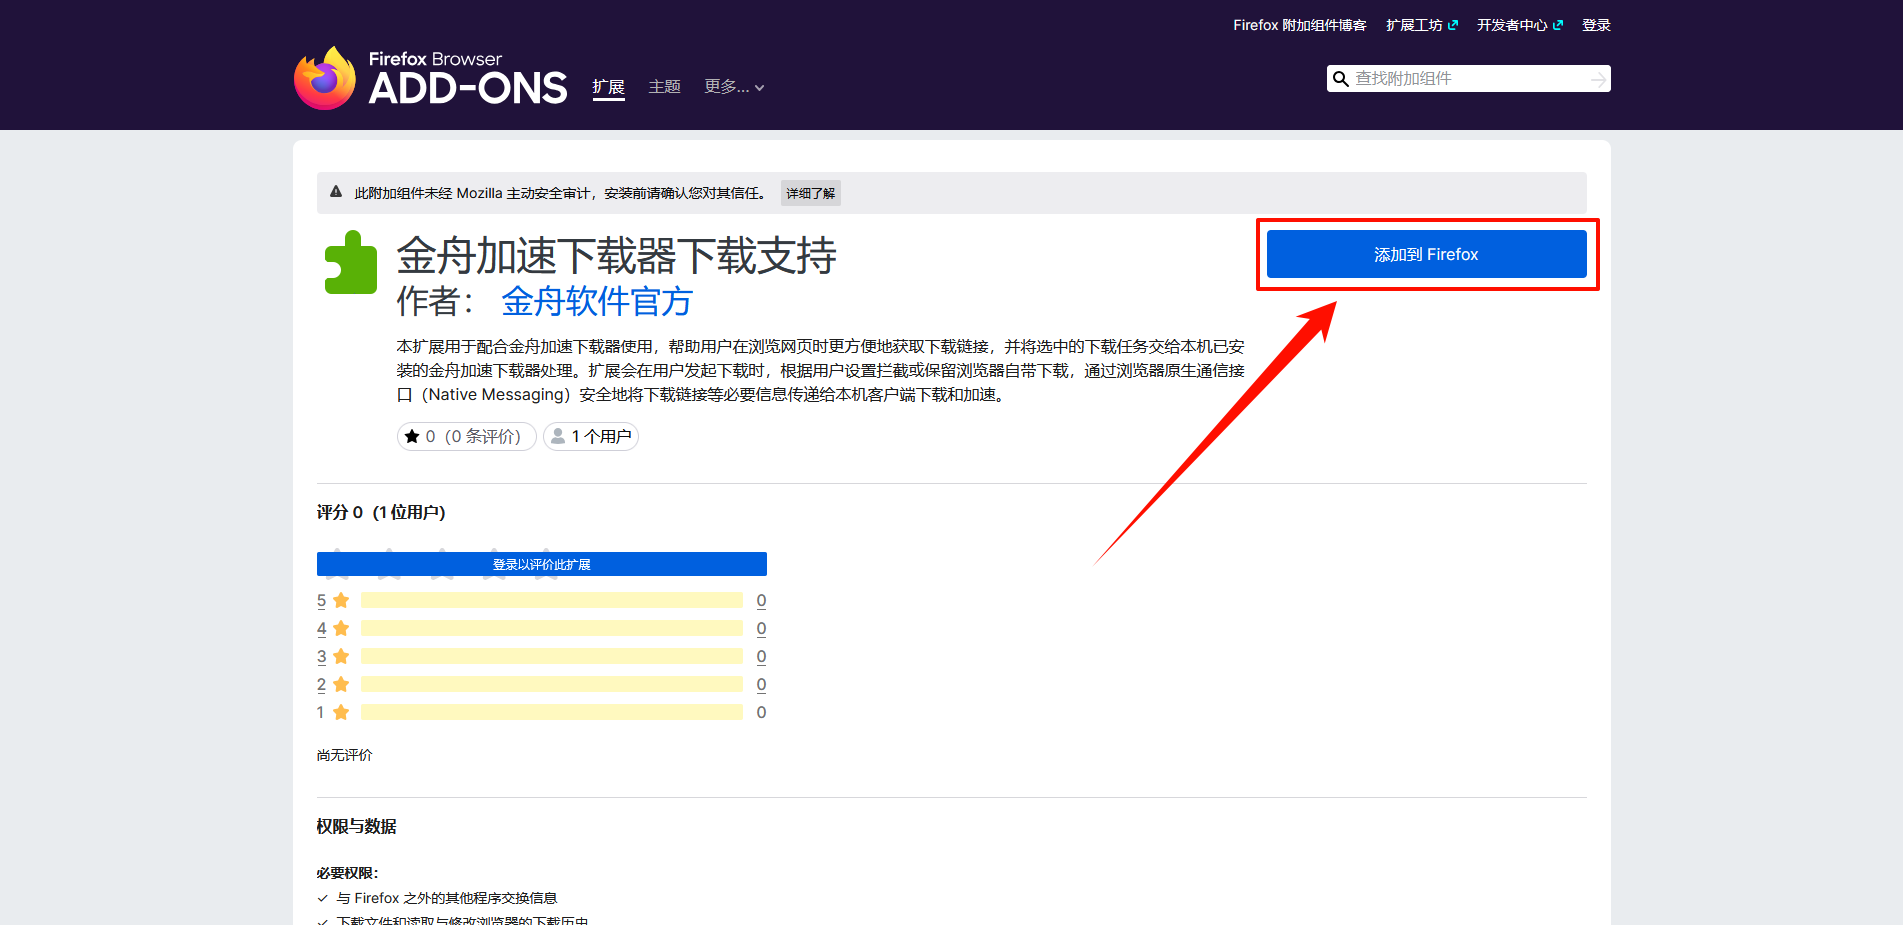This screenshot has height=925, width=1903.
Task: Open the 主题 tab
Action: click(664, 87)
